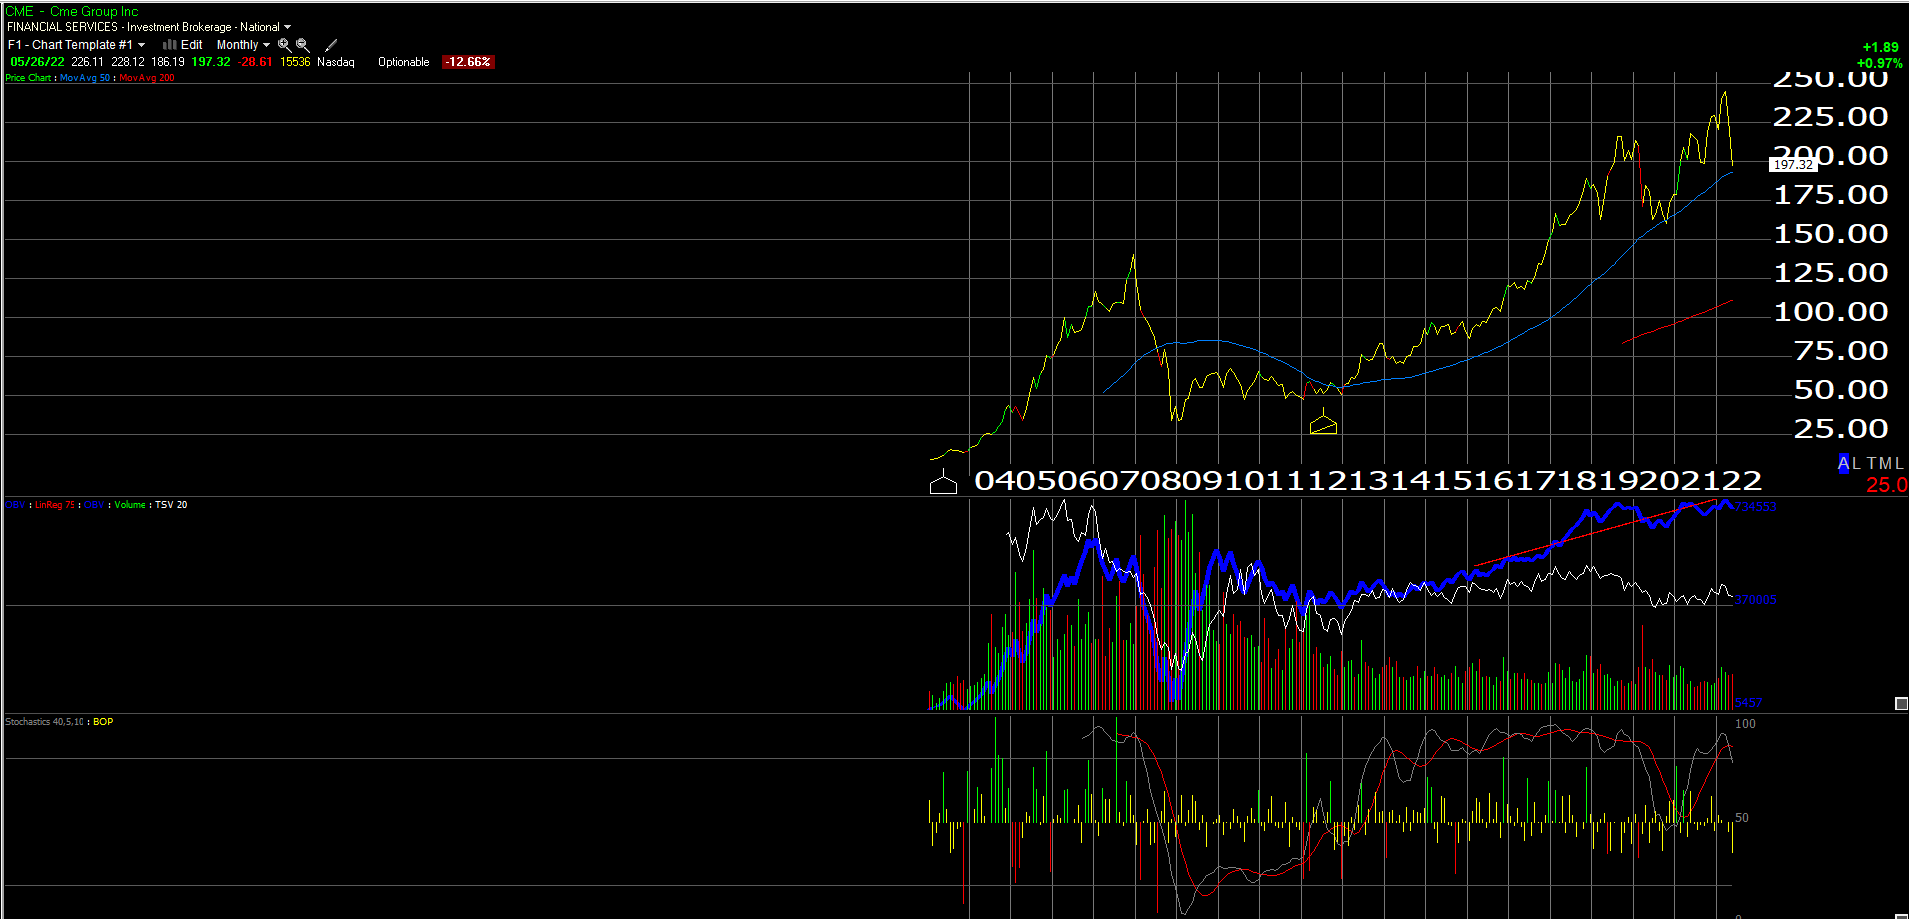
Task: Toggle the L logarithmic scale option
Action: point(1857,463)
